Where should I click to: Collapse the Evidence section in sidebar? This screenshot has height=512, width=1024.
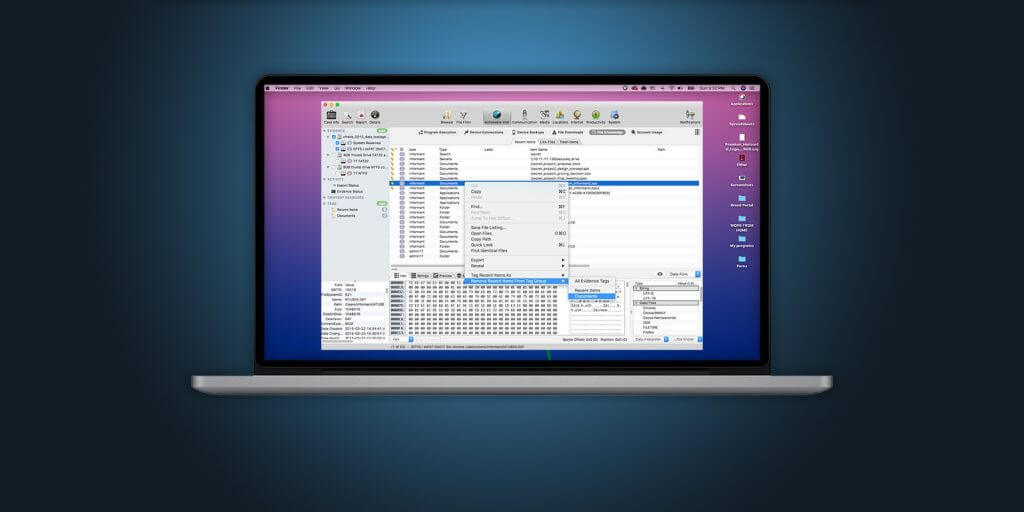point(325,130)
